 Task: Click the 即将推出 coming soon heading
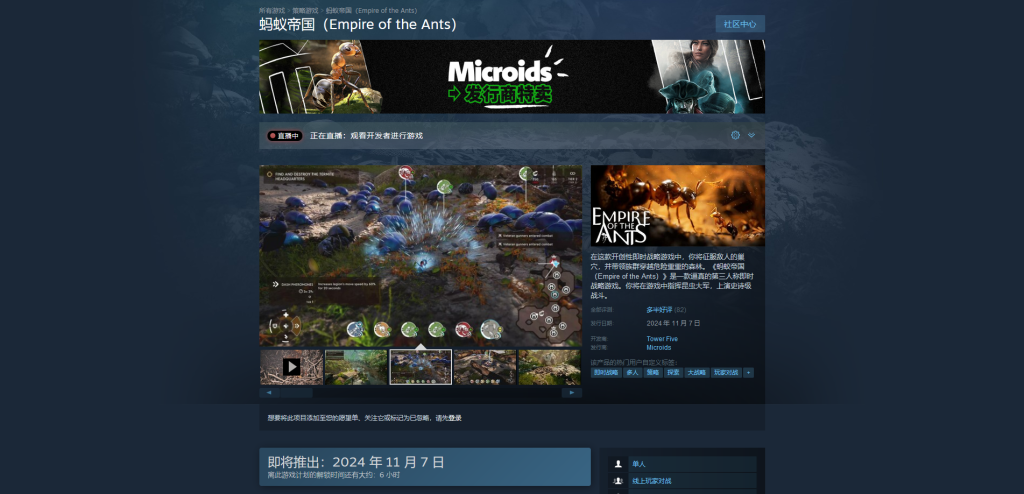click(x=356, y=462)
